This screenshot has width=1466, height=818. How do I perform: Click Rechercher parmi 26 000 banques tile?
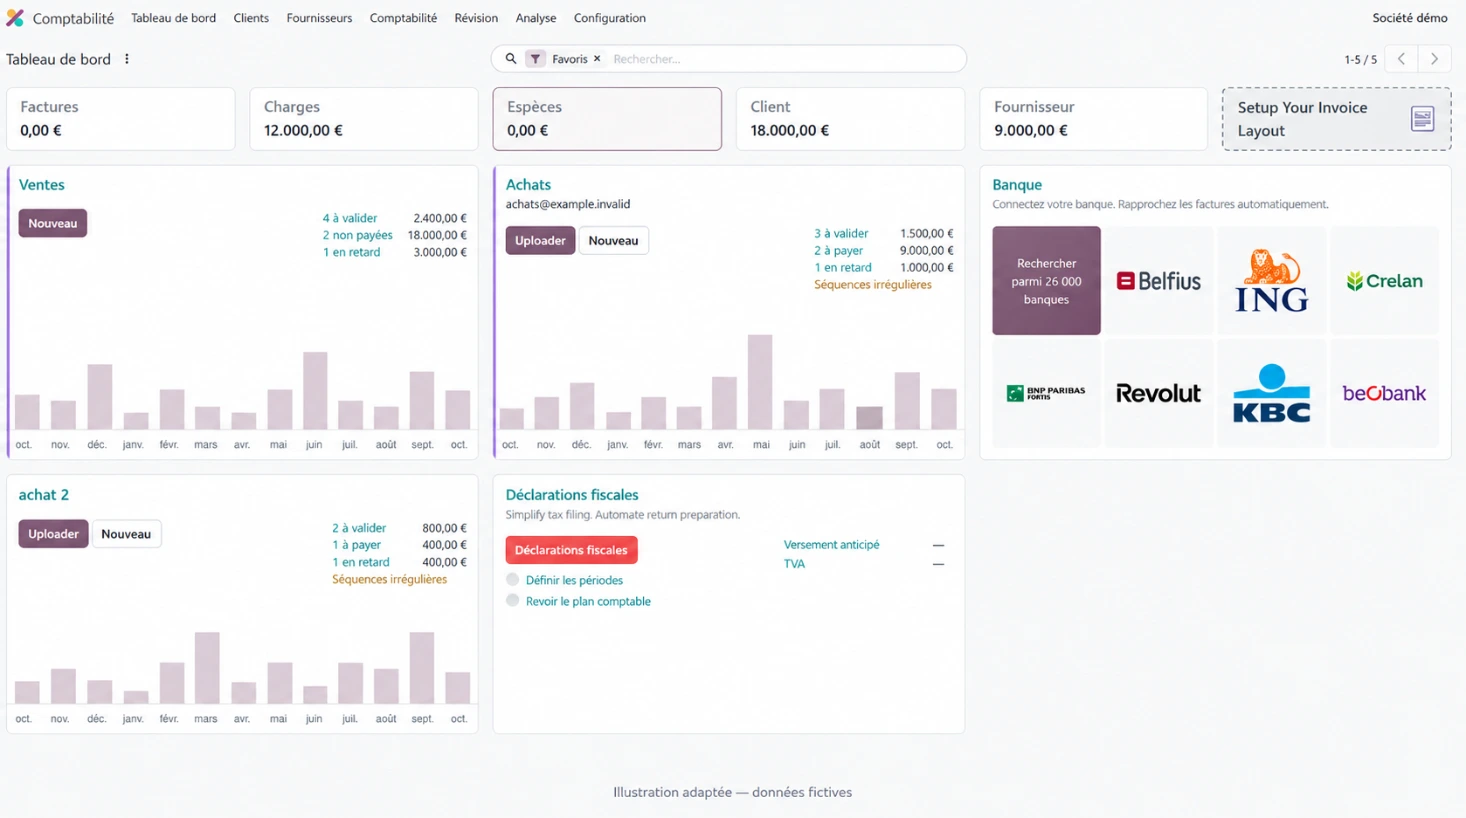click(1046, 281)
